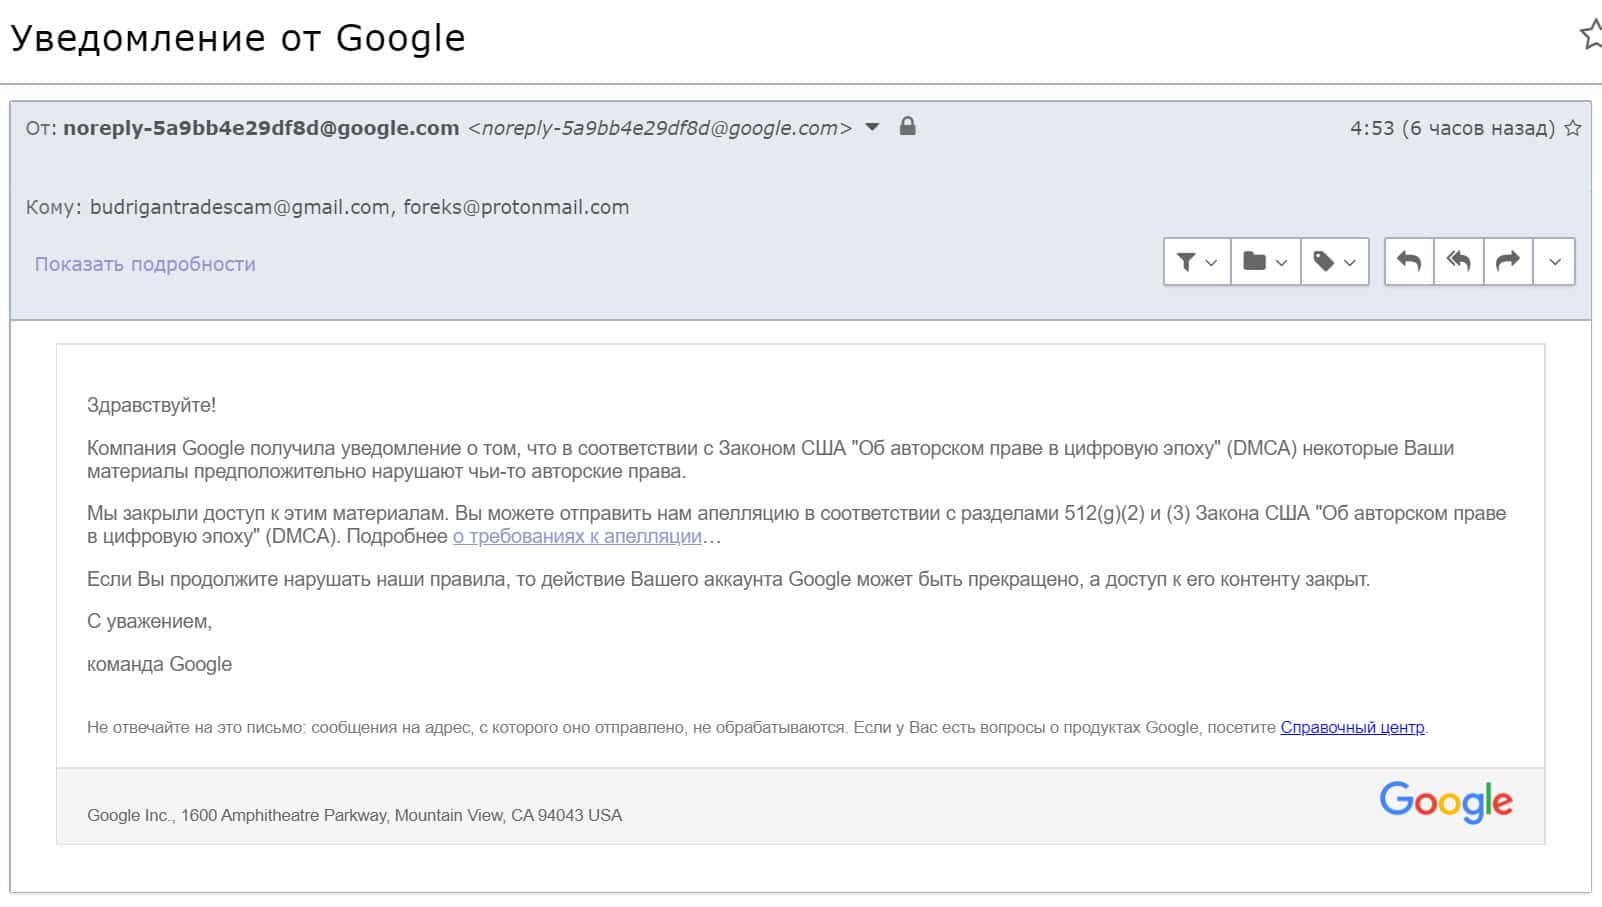Image resolution: width=1602 pixels, height=907 pixels.
Task: Expand the more actions chevron menu
Action: [x=1555, y=262]
